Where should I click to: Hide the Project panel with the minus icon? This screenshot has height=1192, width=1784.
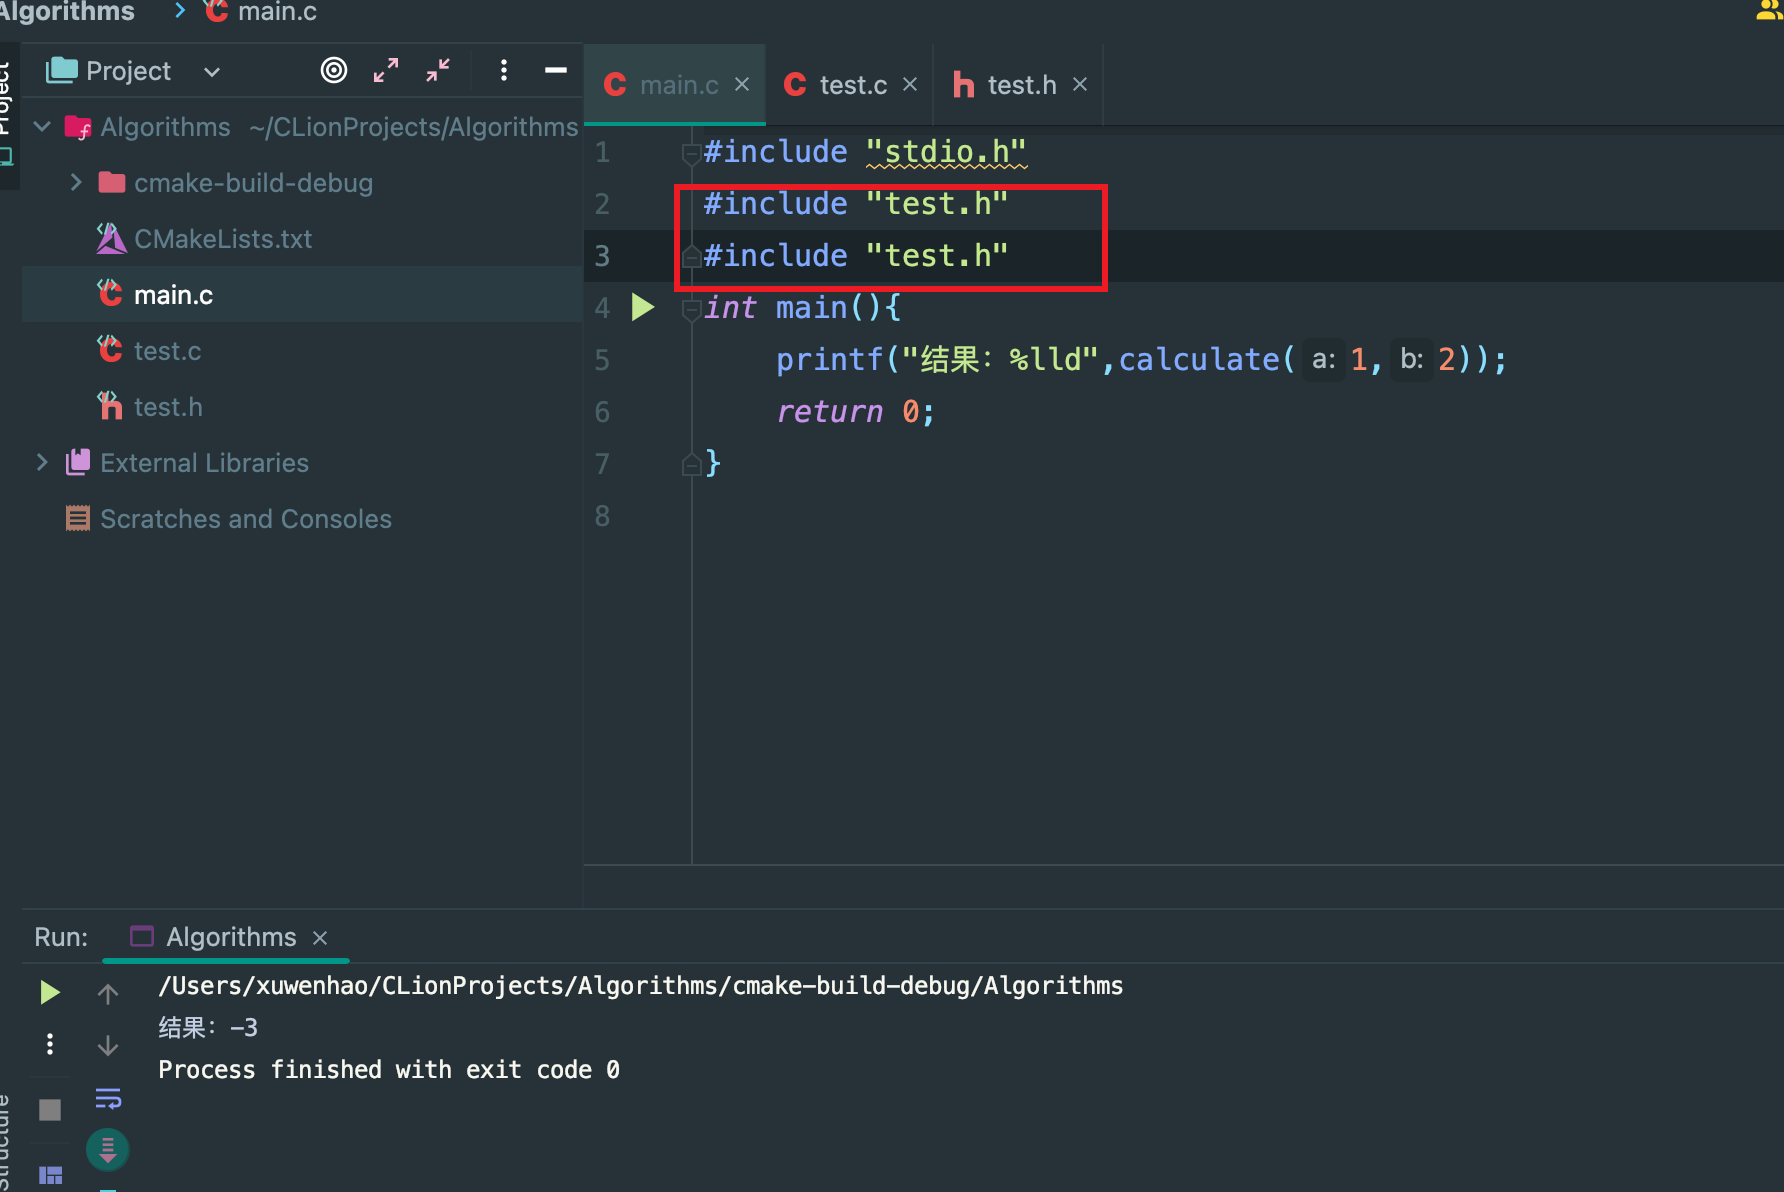pos(556,70)
